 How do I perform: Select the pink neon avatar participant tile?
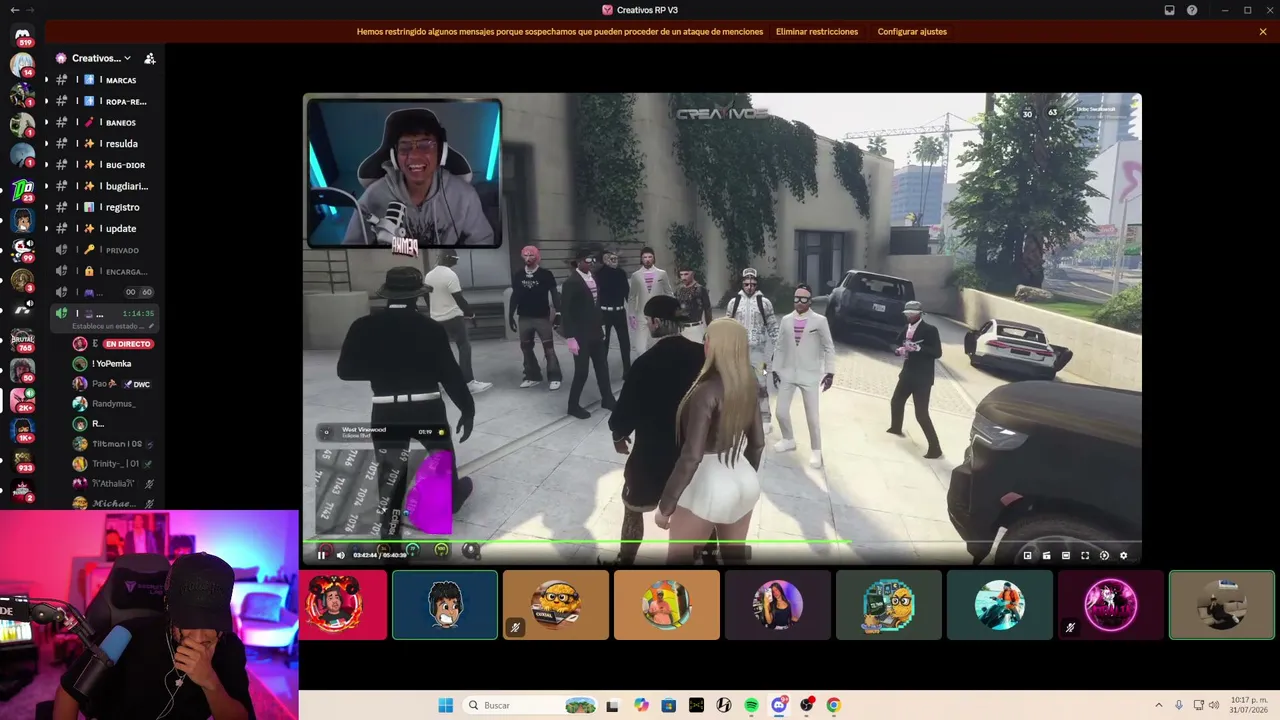pyautogui.click(x=1111, y=605)
